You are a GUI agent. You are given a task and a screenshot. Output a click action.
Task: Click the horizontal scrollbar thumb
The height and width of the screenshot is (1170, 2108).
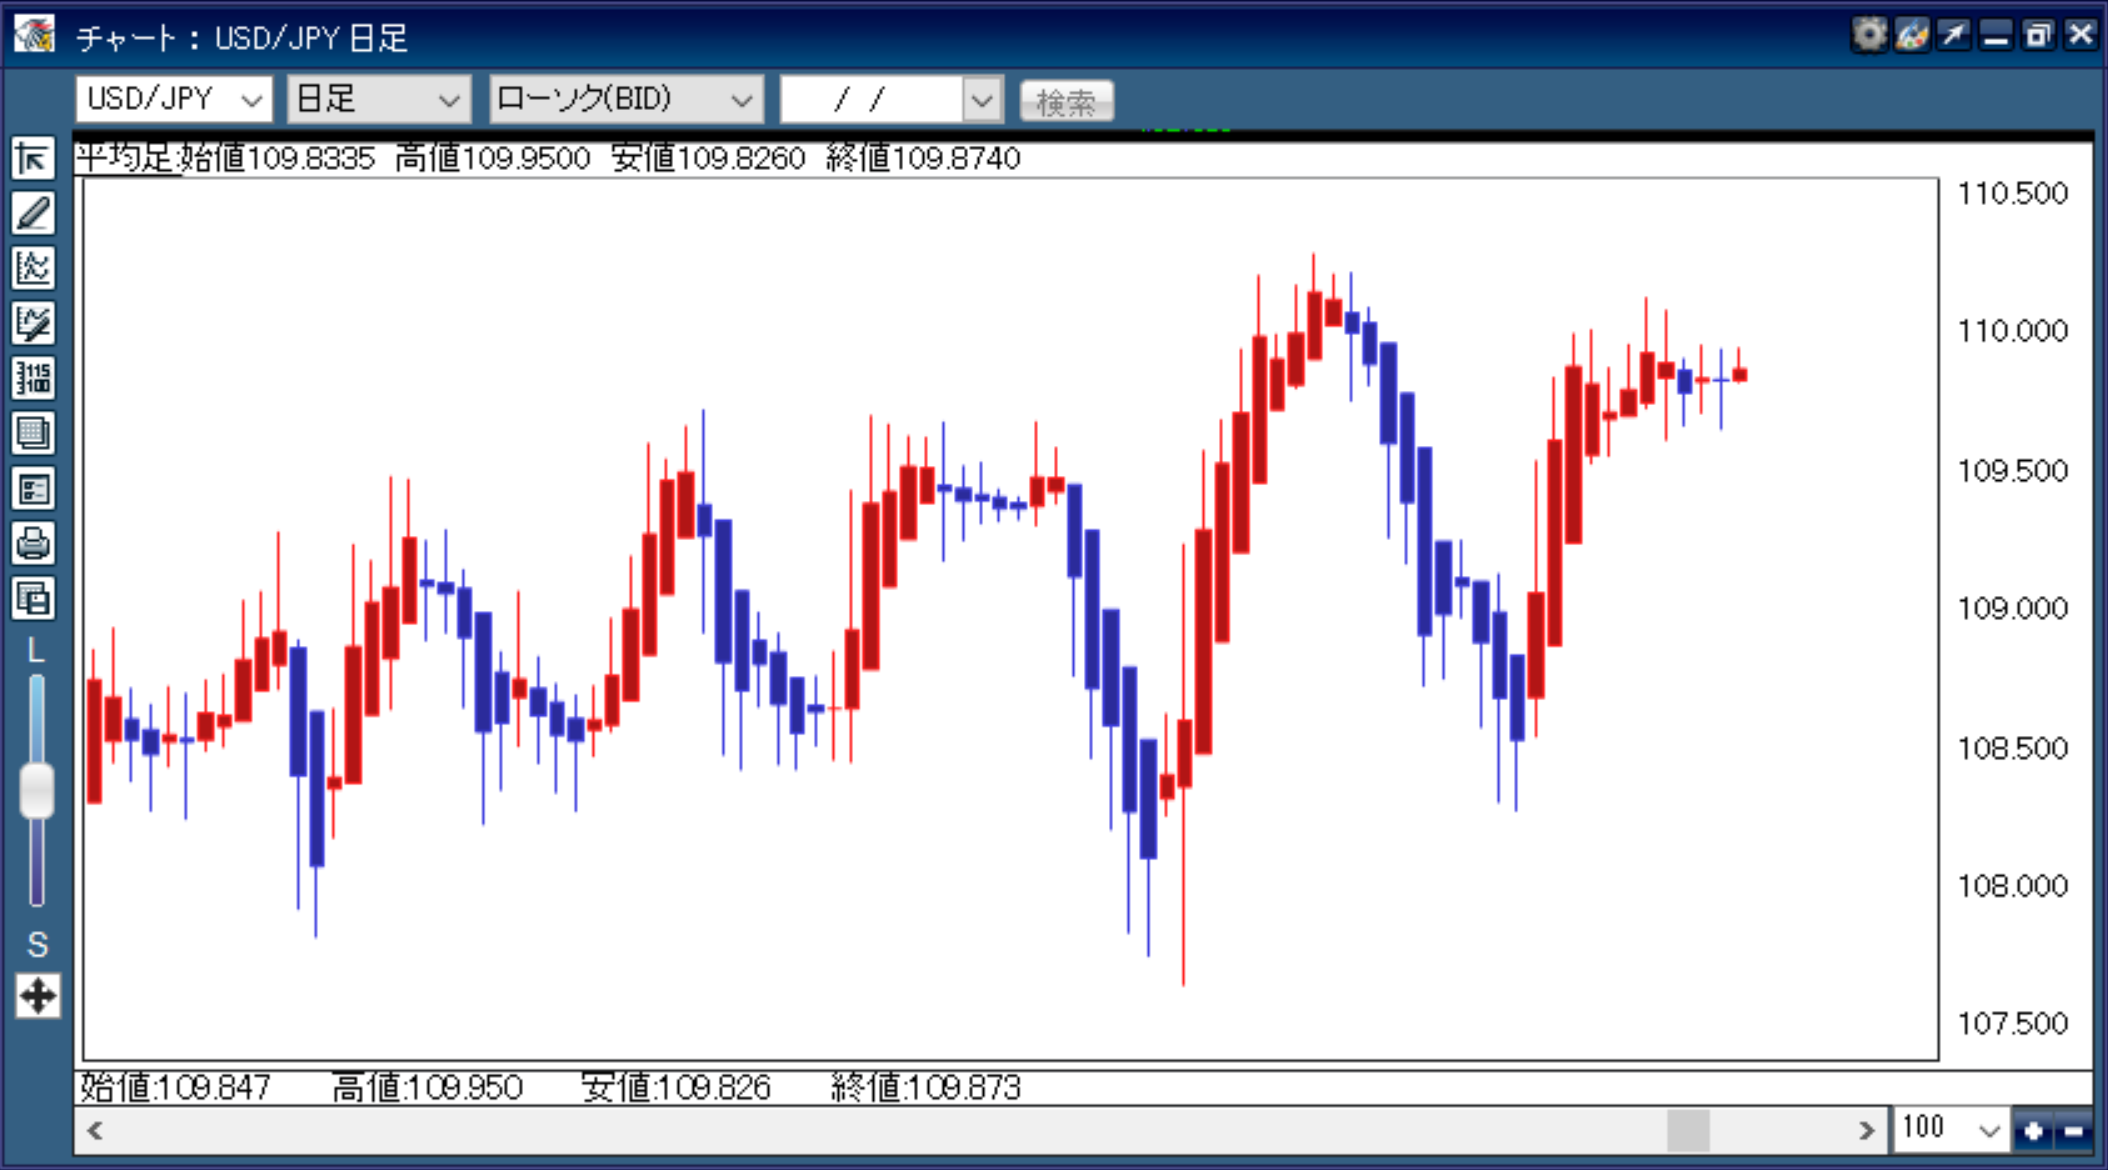[1688, 1131]
